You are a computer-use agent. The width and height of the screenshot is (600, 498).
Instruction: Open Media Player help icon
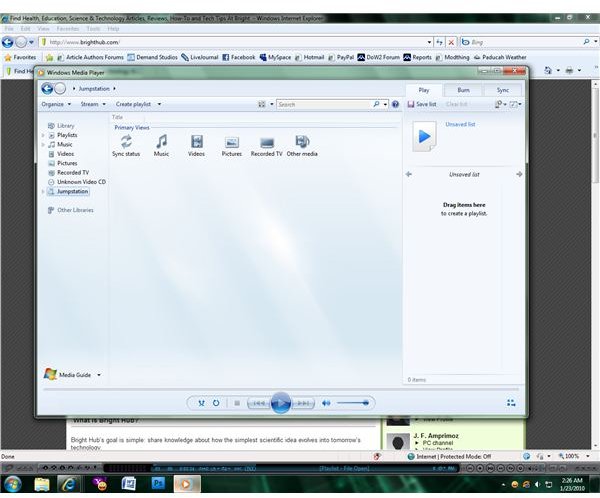coord(395,104)
